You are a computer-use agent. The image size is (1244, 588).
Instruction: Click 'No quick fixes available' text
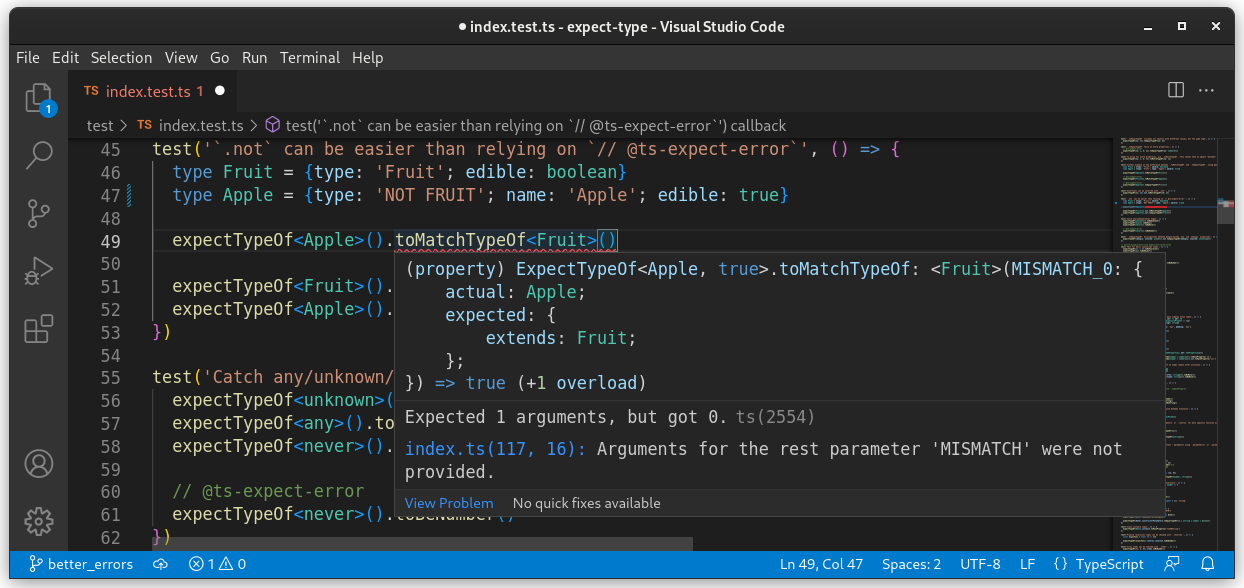coord(586,503)
